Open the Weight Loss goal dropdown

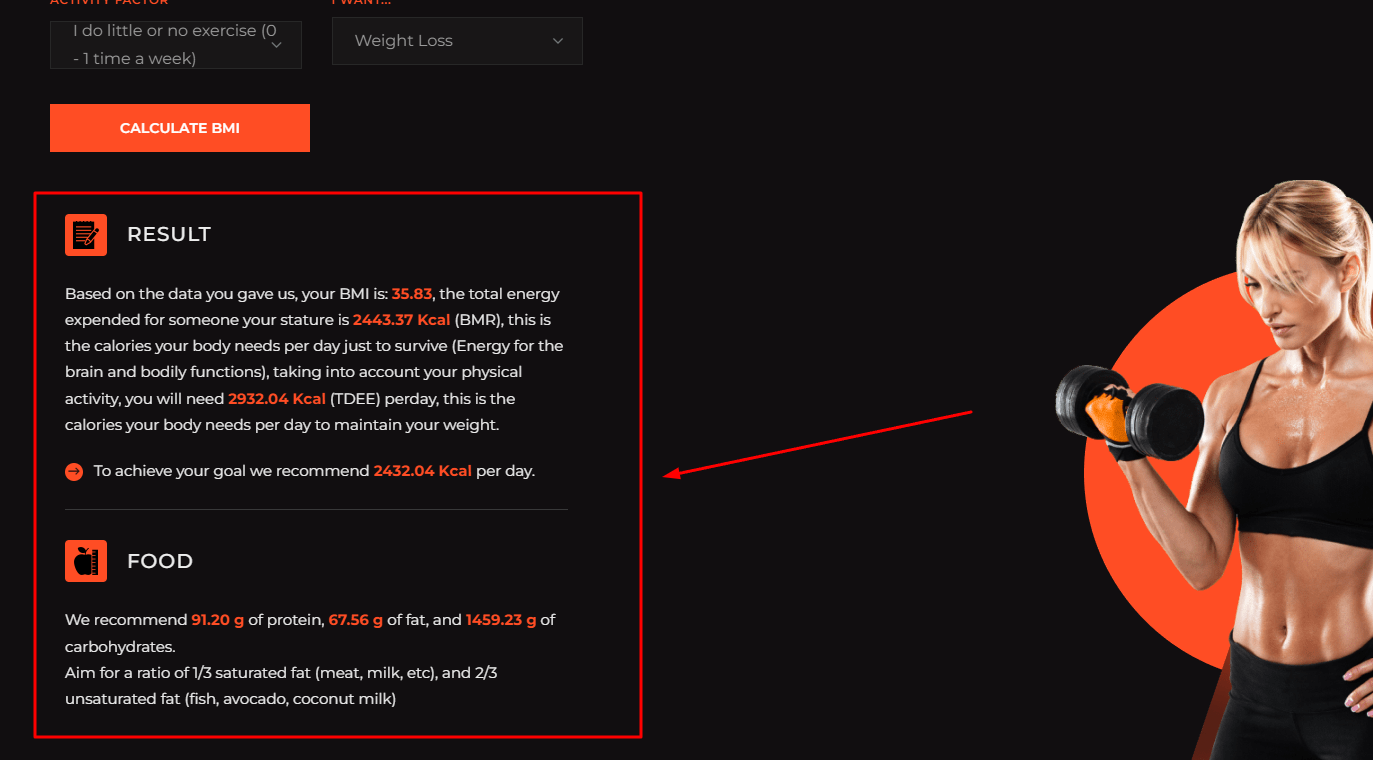tap(457, 41)
